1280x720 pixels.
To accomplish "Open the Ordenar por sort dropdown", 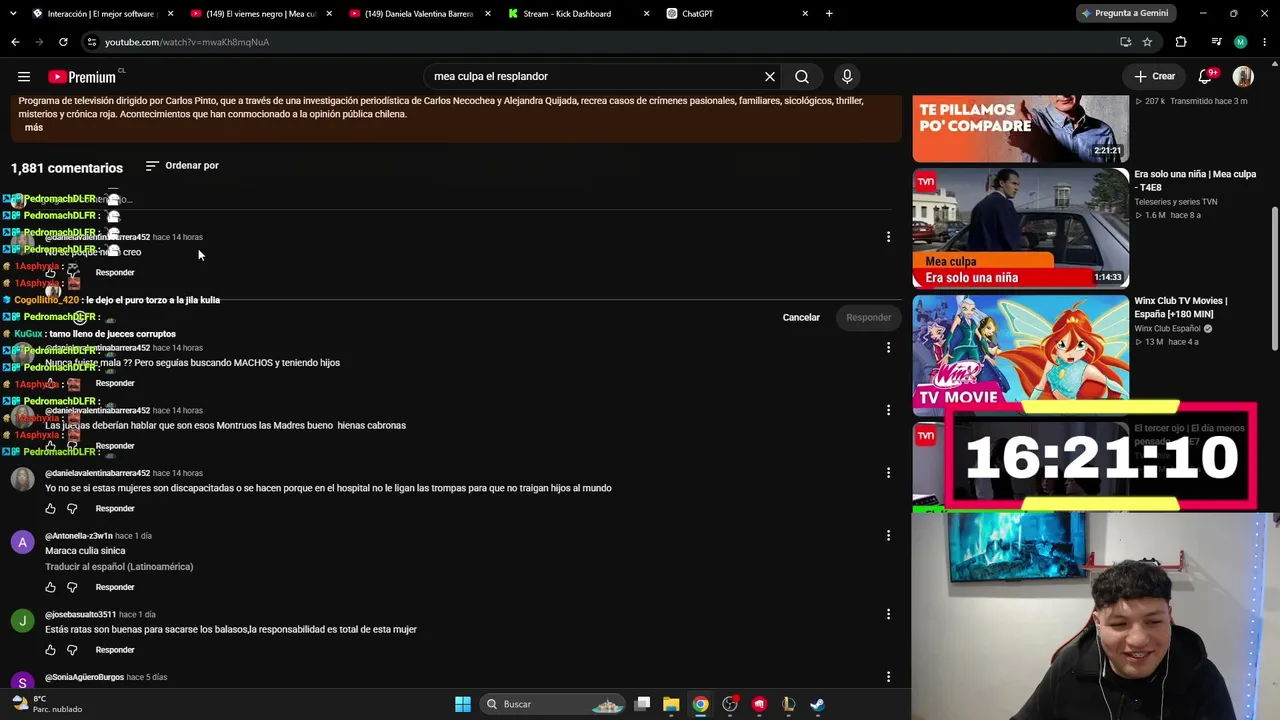I will tap(182, 166).
